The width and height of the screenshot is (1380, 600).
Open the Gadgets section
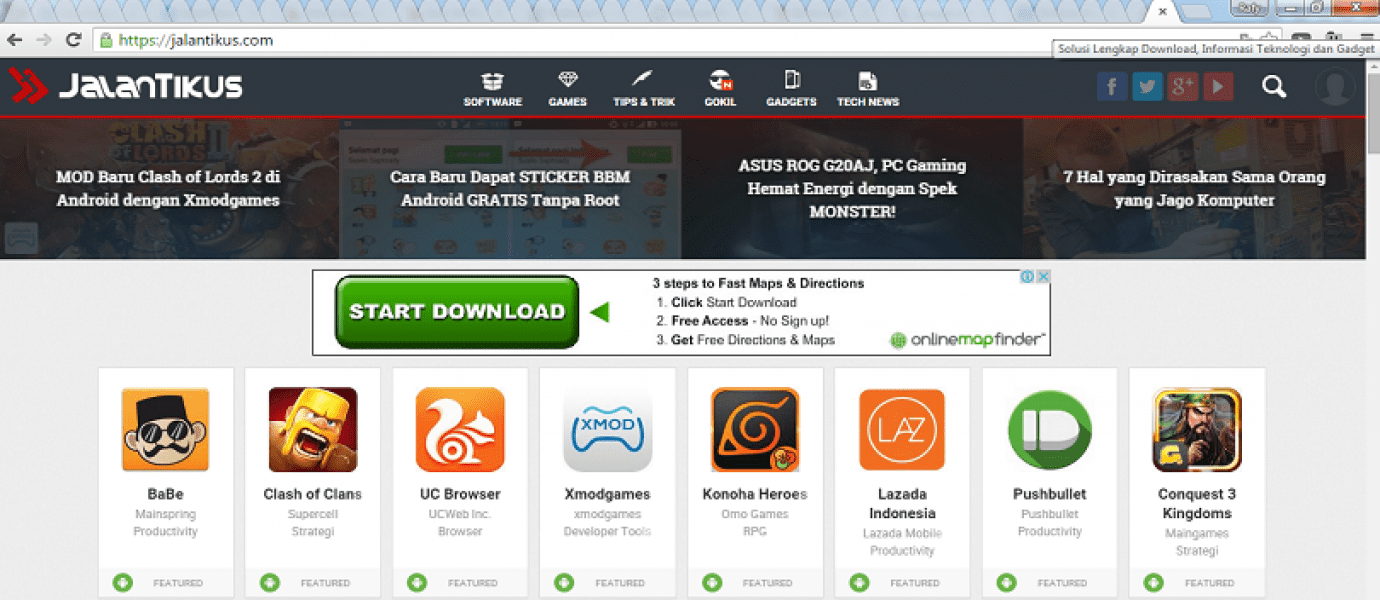coord(791,89)
